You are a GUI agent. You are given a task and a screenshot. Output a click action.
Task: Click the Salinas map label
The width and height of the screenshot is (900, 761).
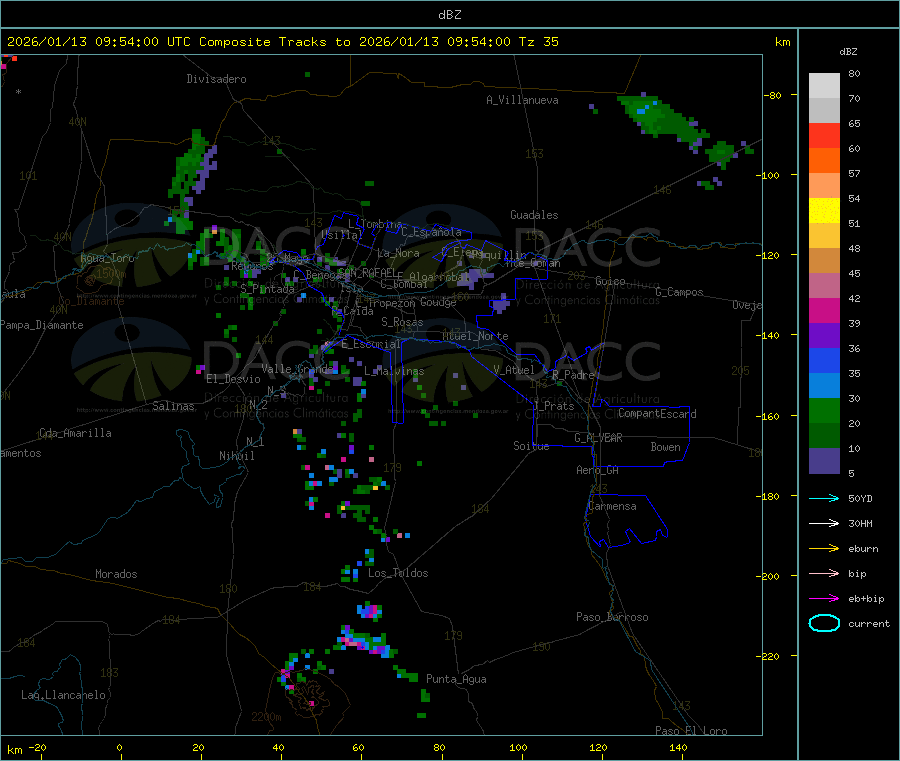173,406
